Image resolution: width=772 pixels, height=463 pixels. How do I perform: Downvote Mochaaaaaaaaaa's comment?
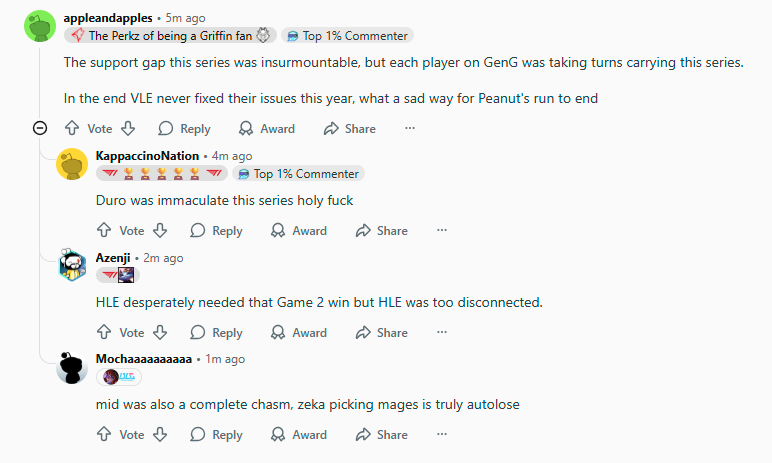pos(160,434)
